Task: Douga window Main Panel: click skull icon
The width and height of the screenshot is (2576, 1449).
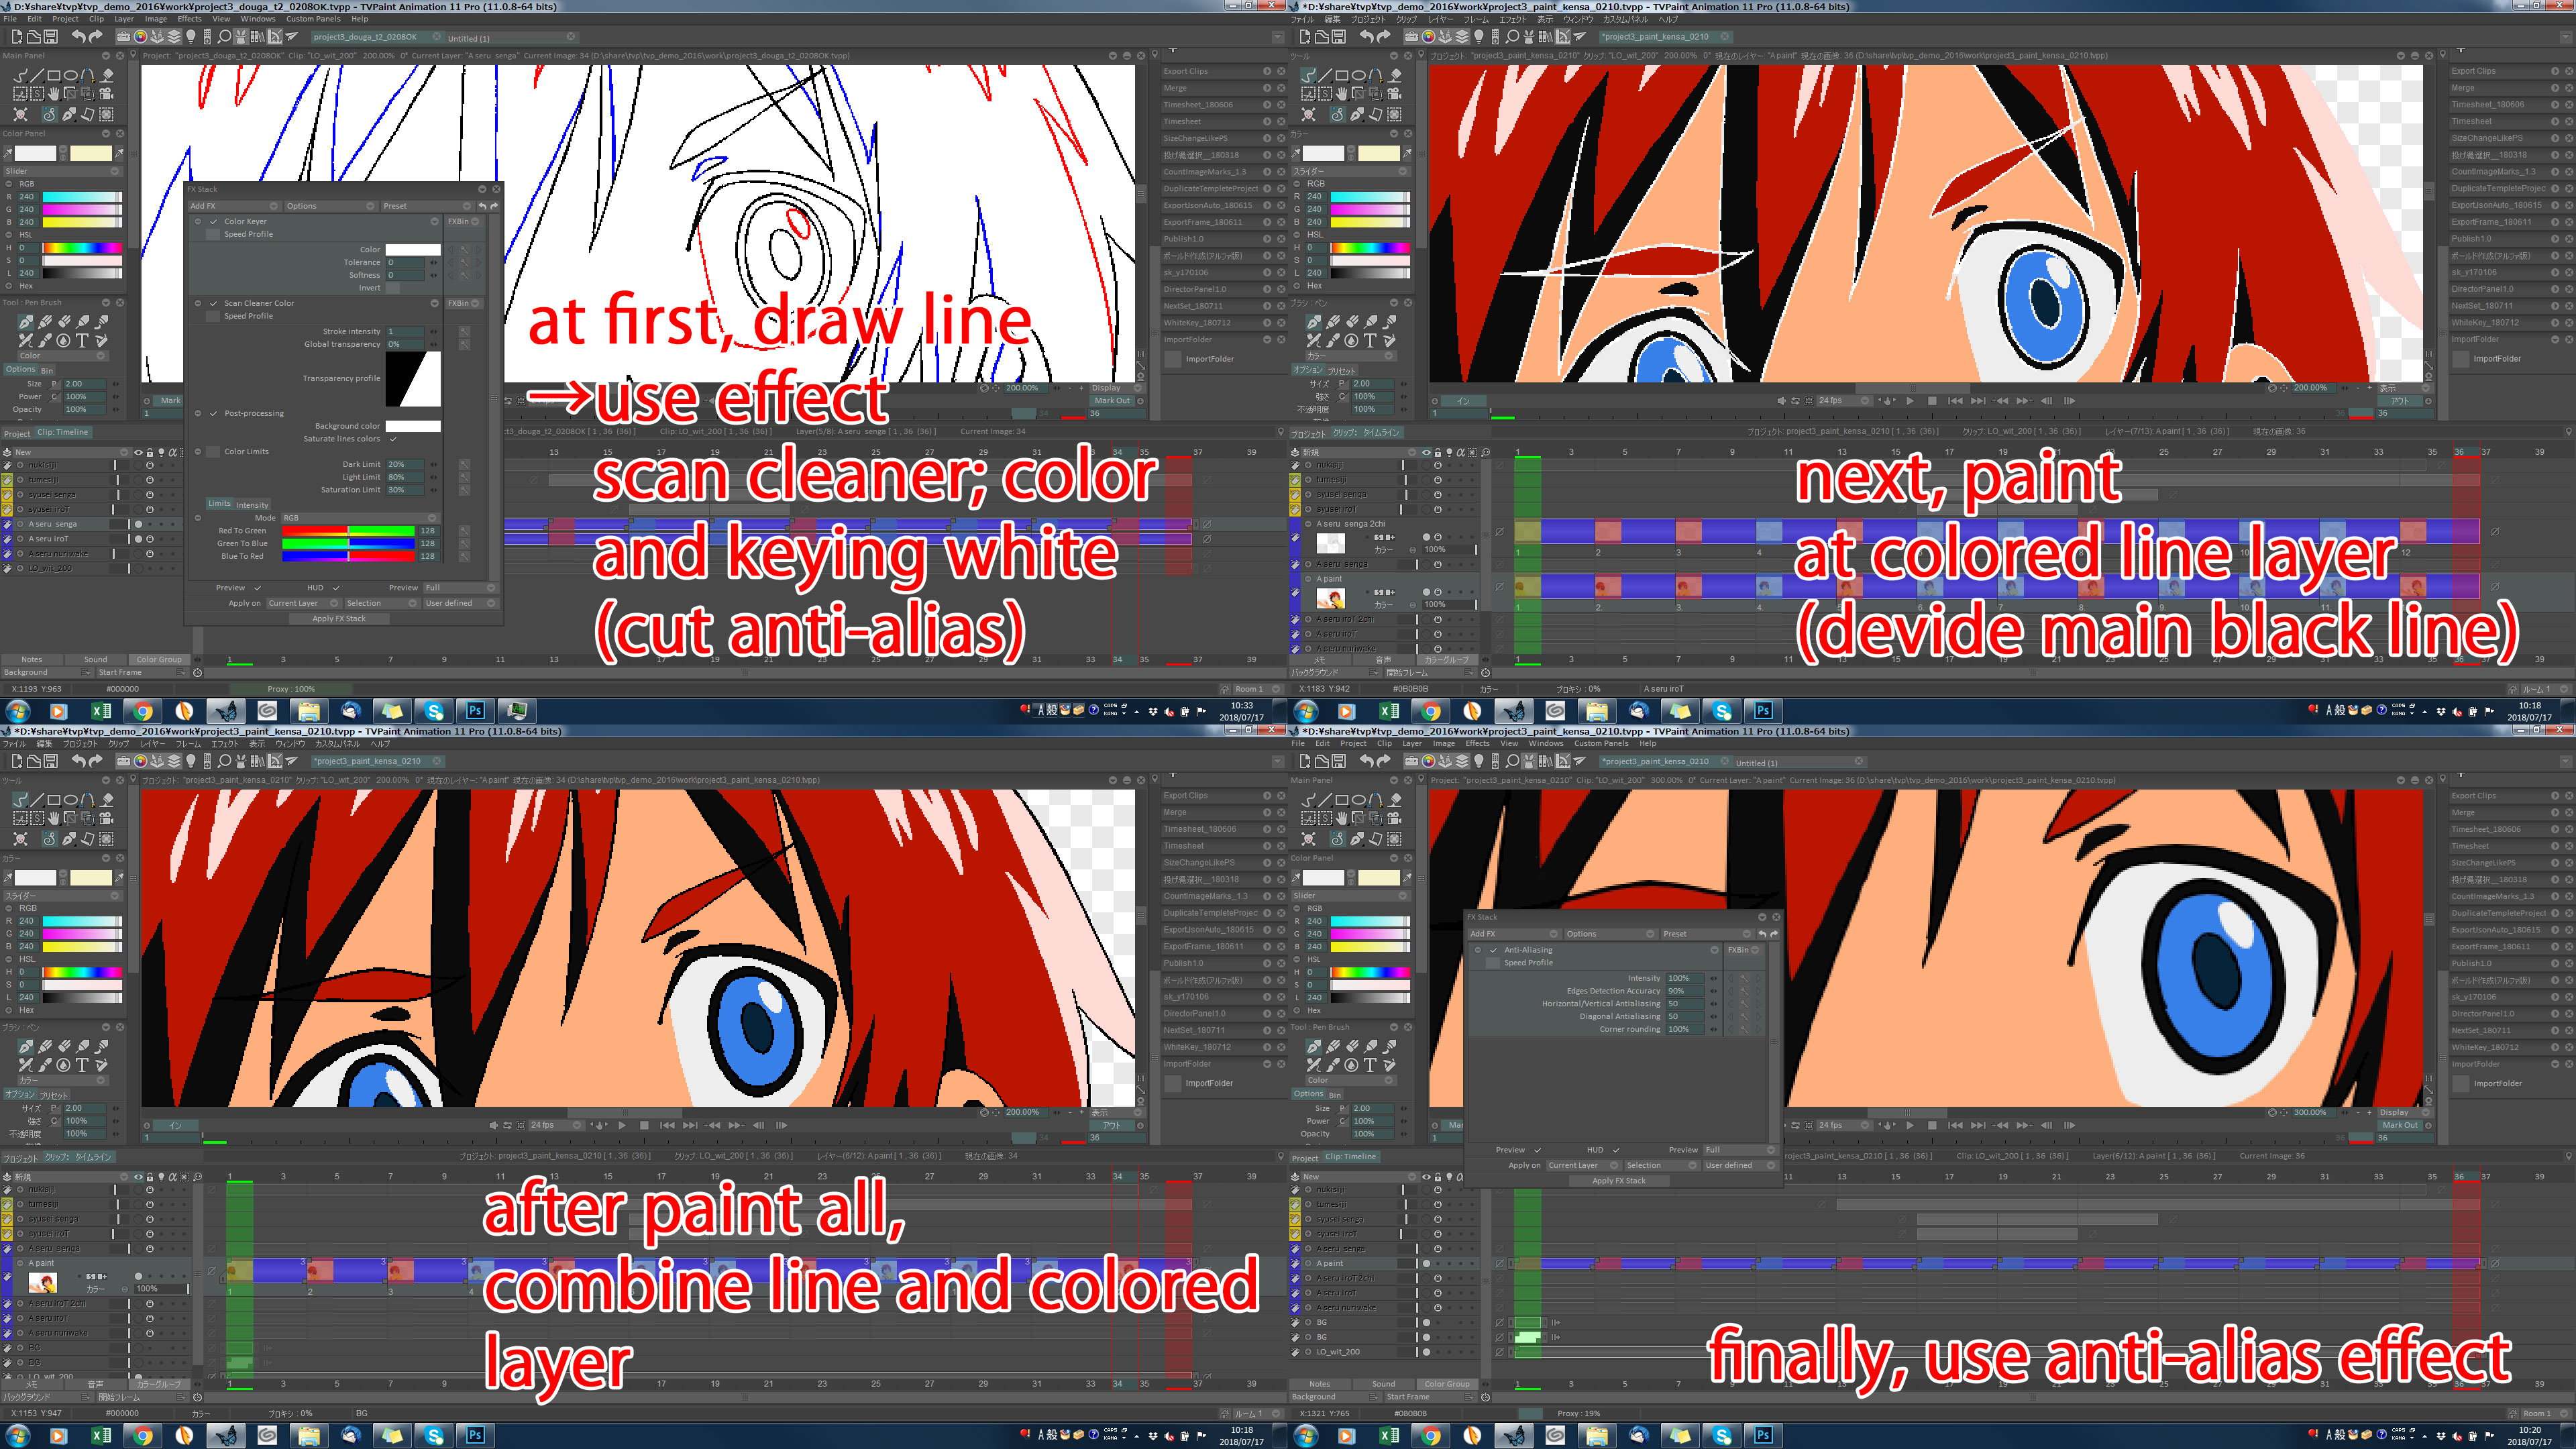Action: pos(20,114)
